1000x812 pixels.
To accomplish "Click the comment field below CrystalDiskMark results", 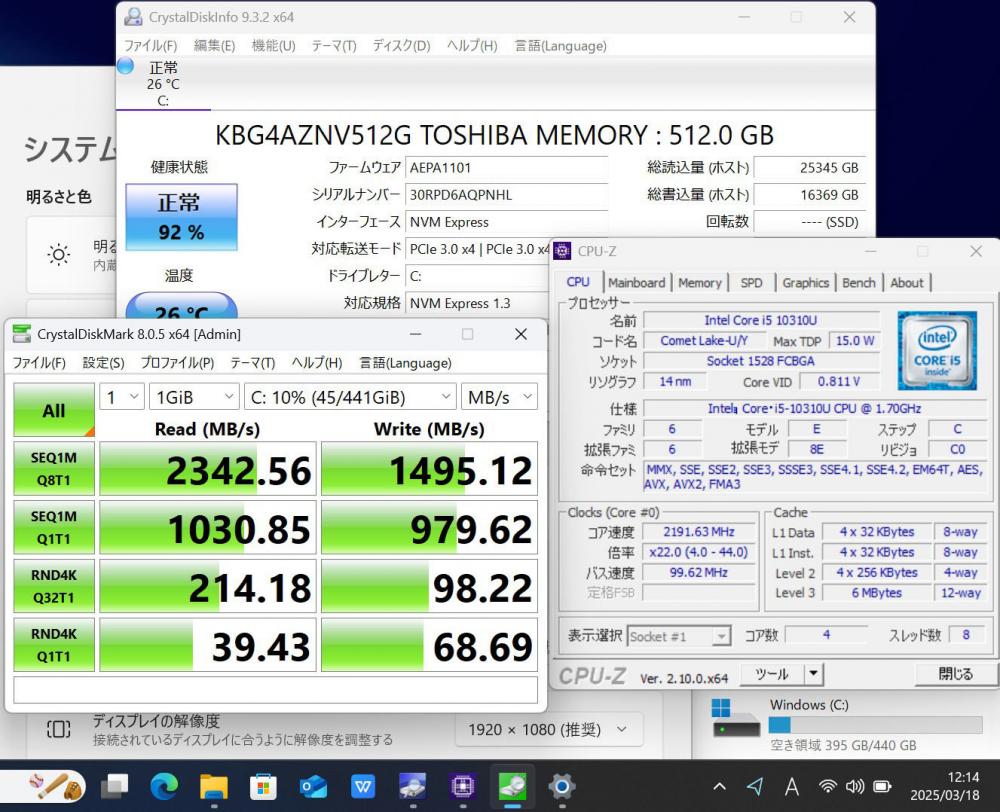I will click(x=276, y=690).
